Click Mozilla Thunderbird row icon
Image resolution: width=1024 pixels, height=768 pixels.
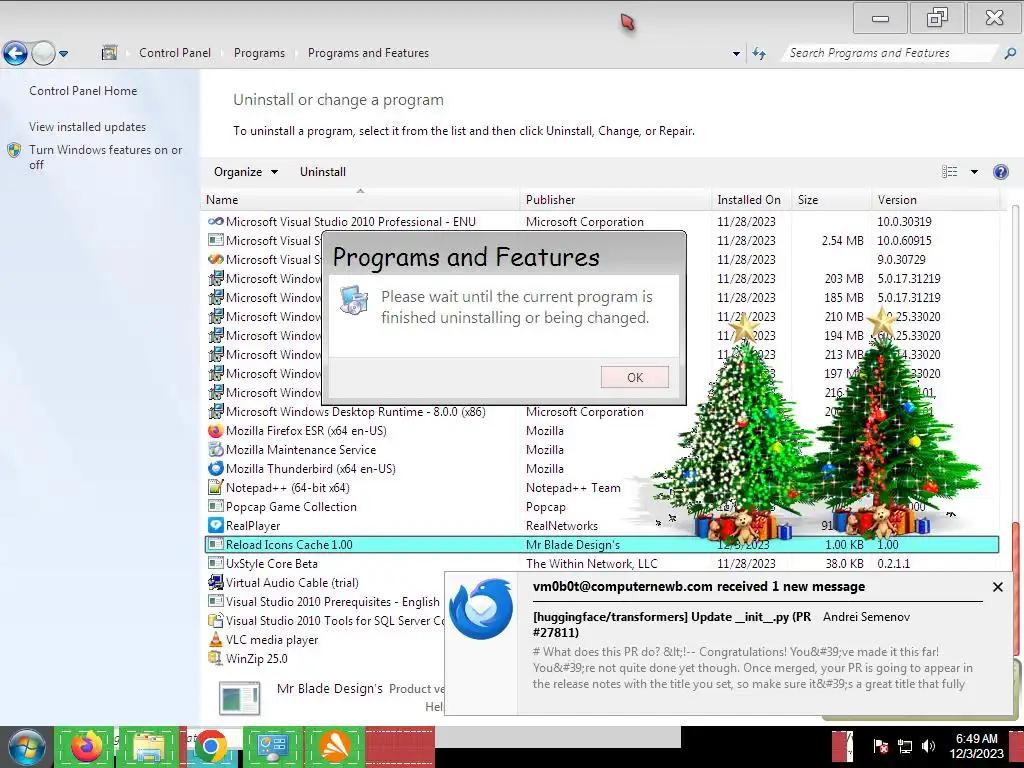216,469
